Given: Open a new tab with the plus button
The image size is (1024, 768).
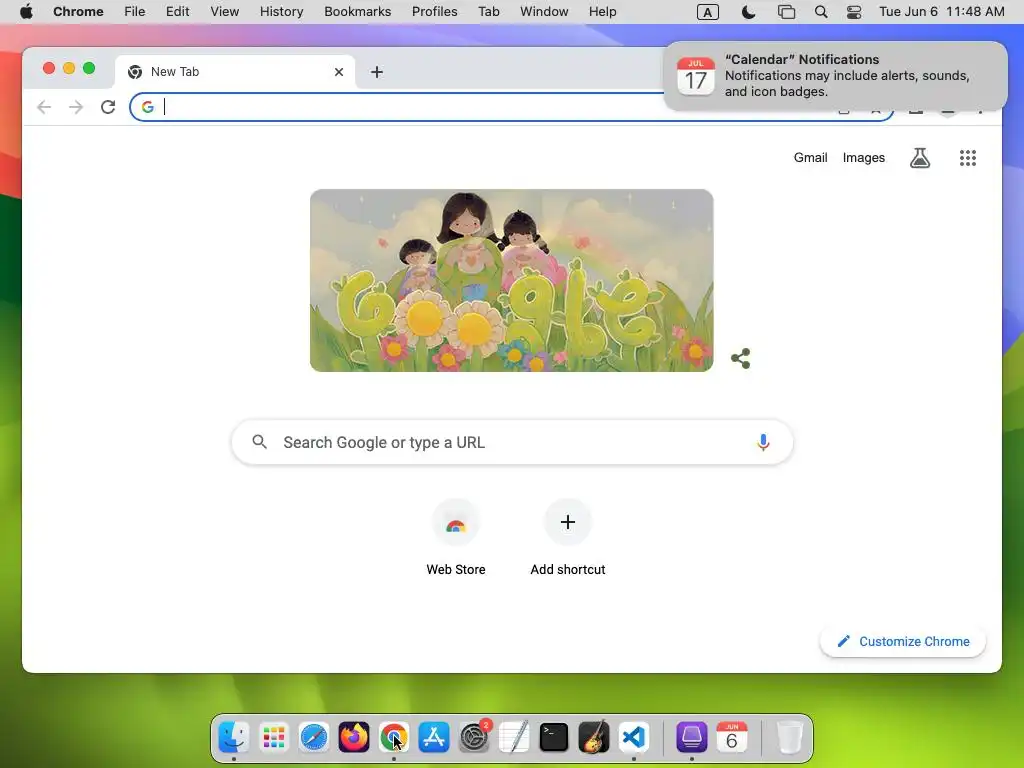Looking at the screenshot, I should point(377,72).
